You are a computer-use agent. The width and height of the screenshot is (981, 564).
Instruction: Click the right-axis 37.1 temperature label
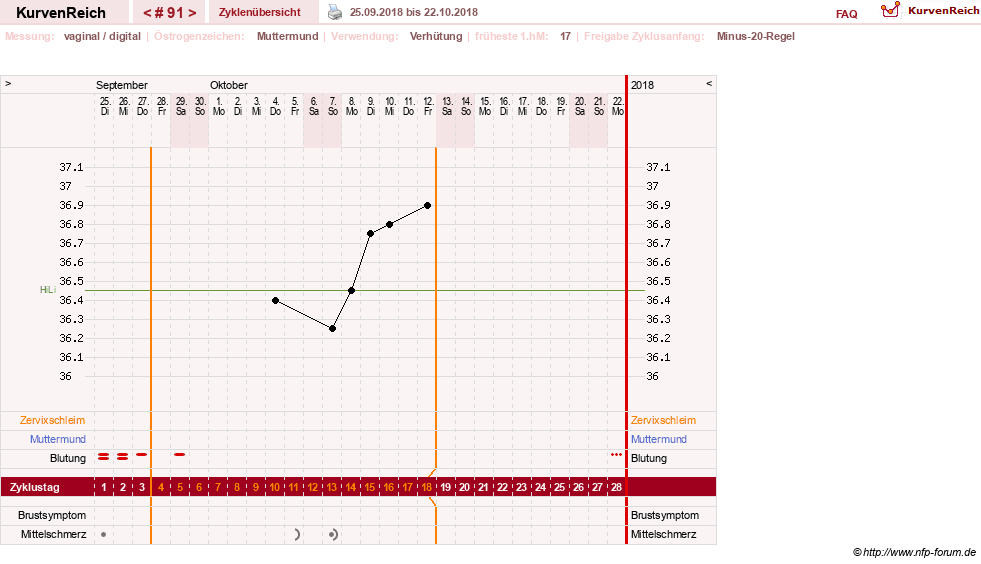(658, 167)
